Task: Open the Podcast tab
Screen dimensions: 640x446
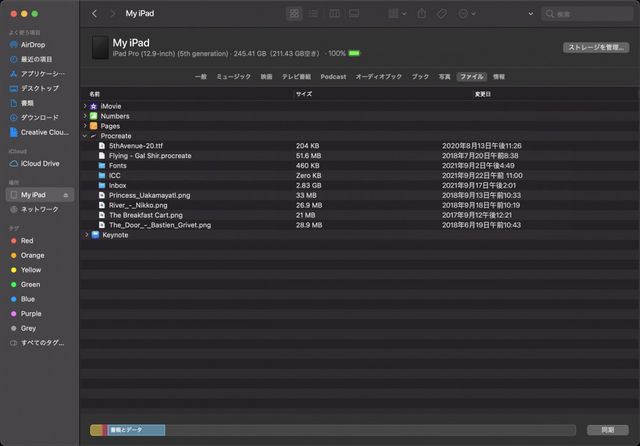Action: tap(333, 77)
